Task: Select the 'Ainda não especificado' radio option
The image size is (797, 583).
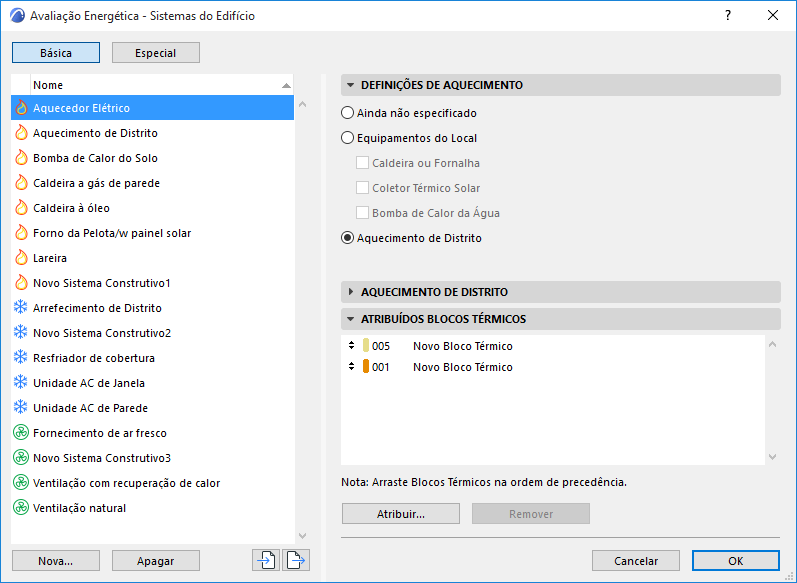Action: pyautogui.click(x=348, y=113)
